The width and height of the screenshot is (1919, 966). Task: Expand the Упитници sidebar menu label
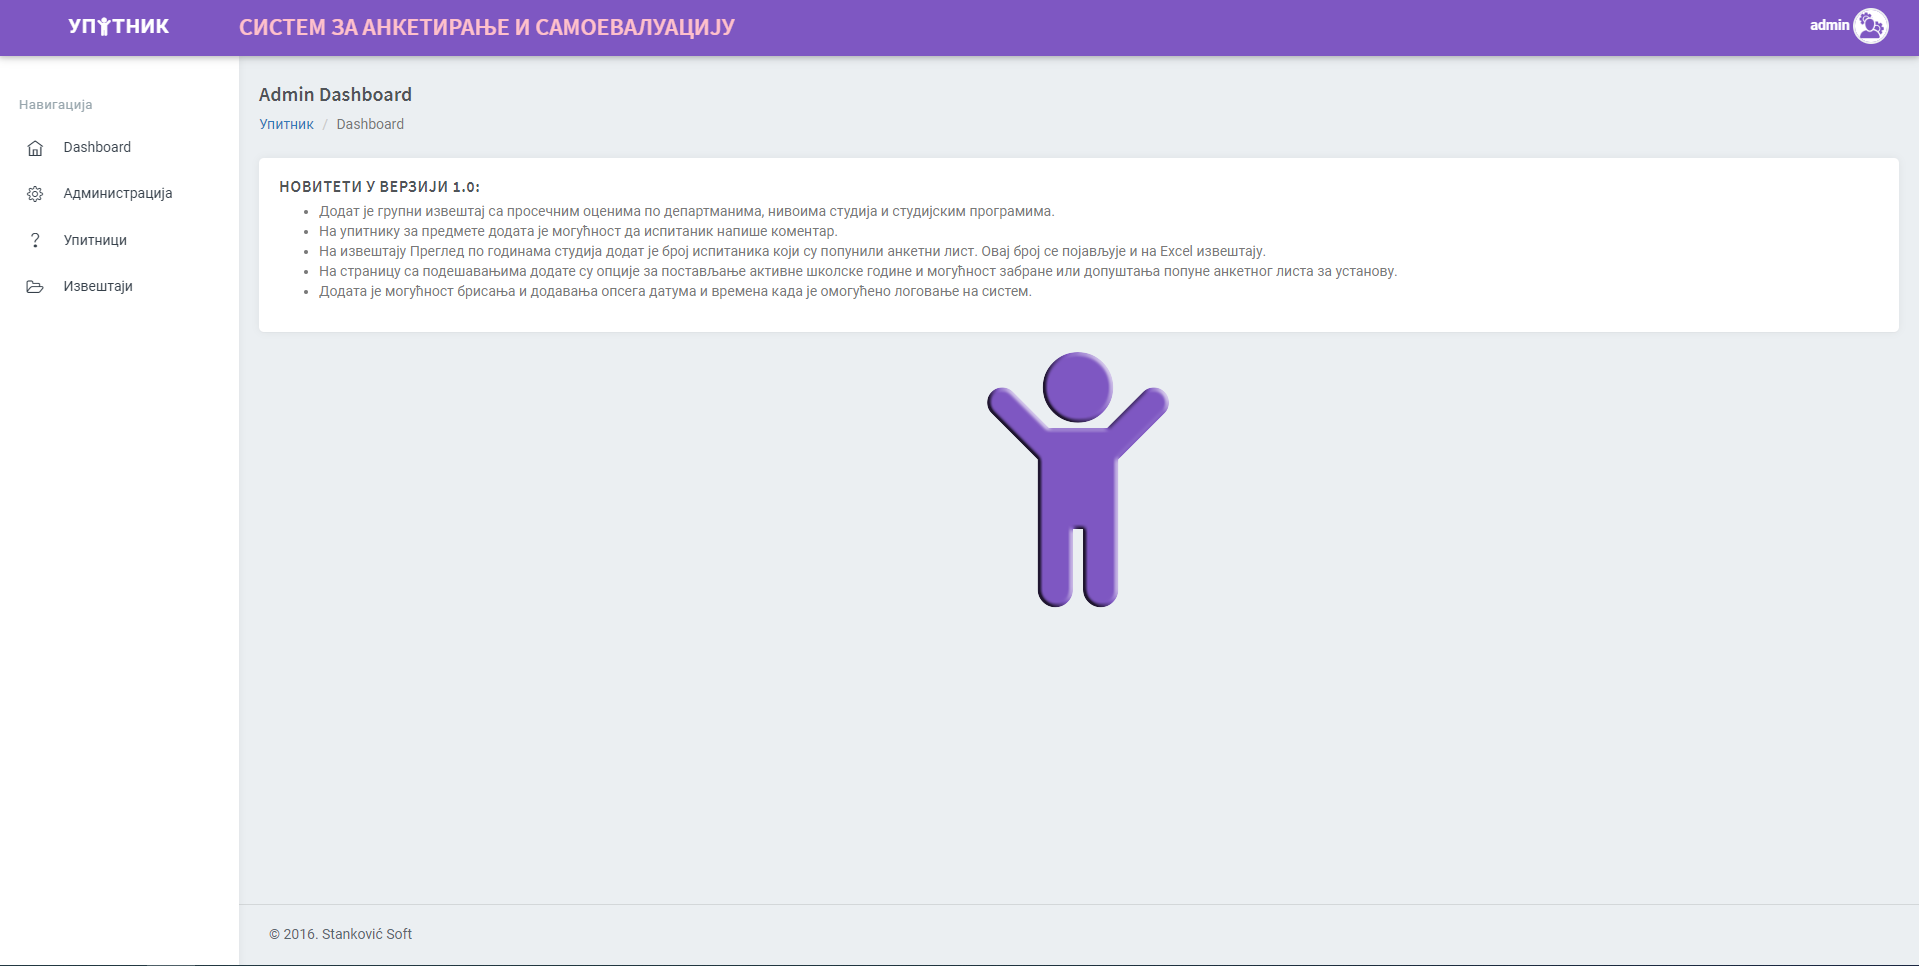pyautogui.click(x=95, y=240)
